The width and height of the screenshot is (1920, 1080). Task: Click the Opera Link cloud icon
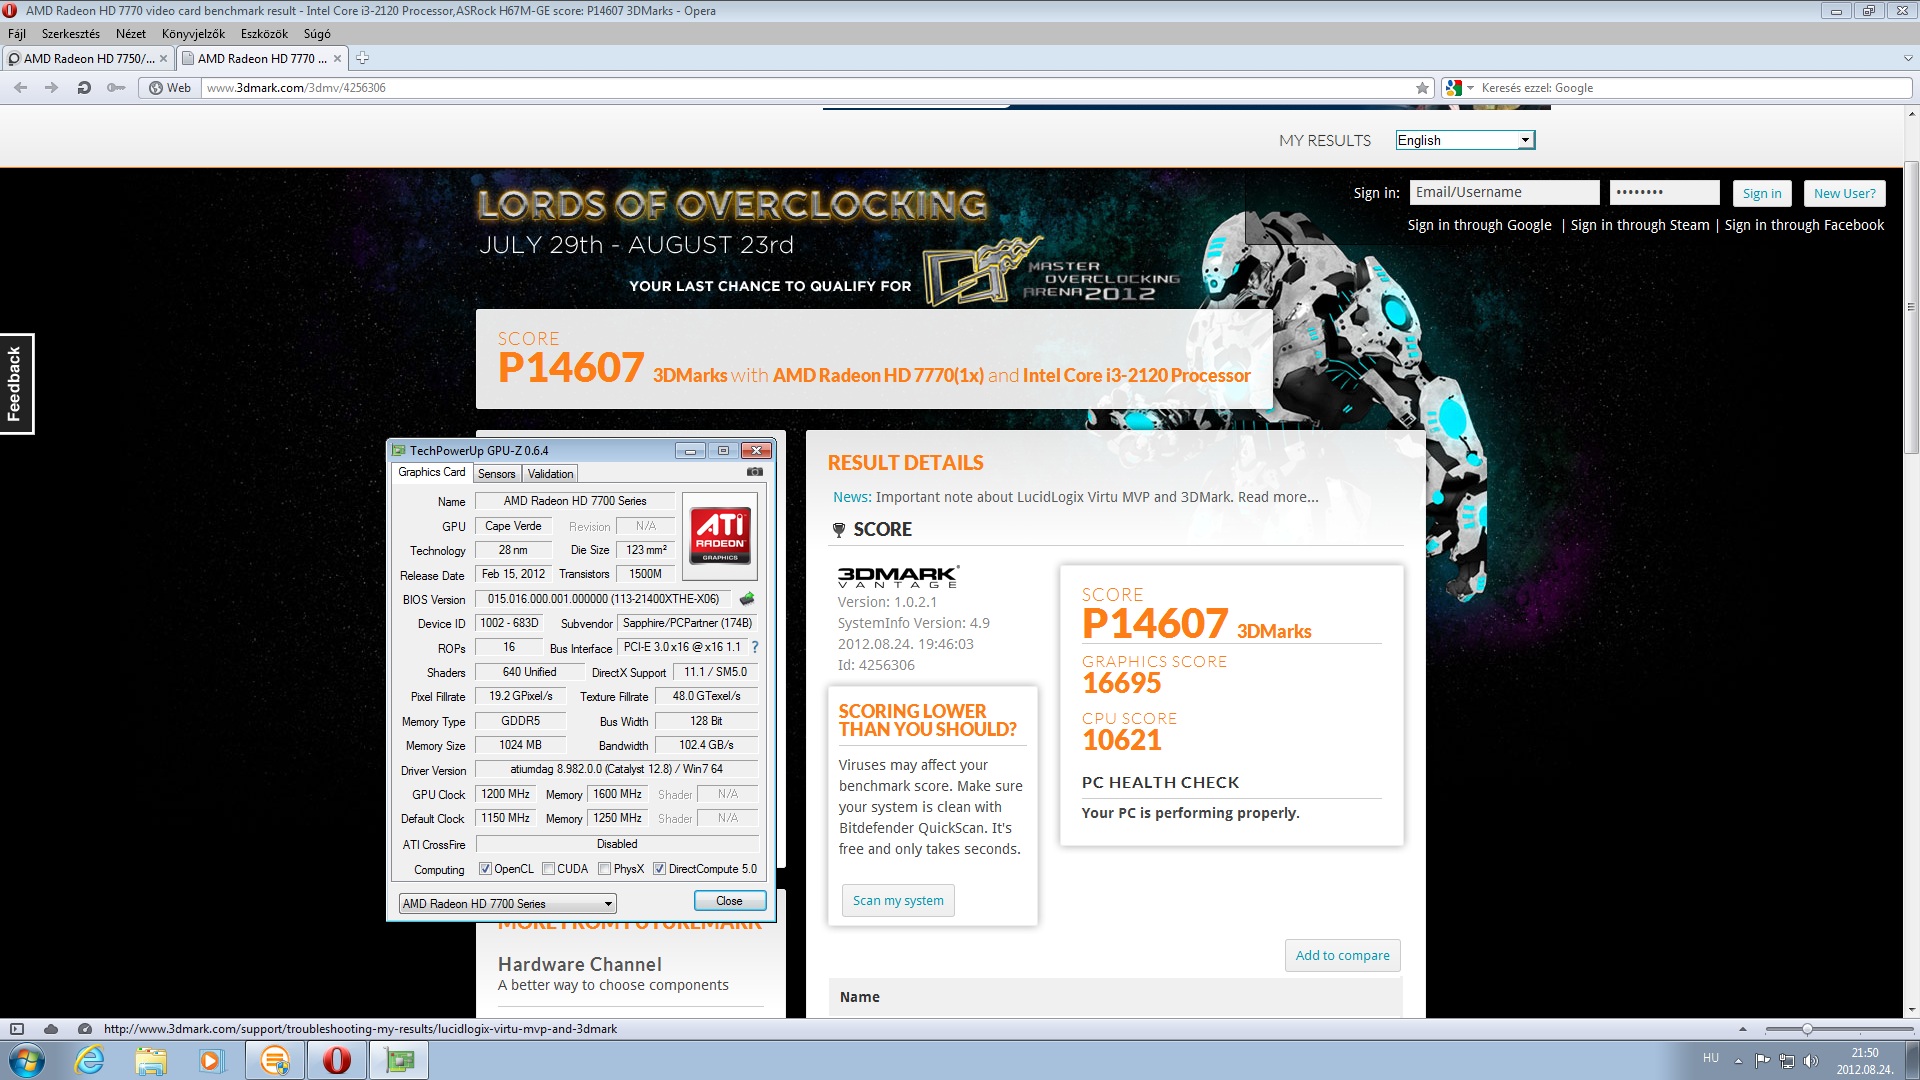[51, 1029]
